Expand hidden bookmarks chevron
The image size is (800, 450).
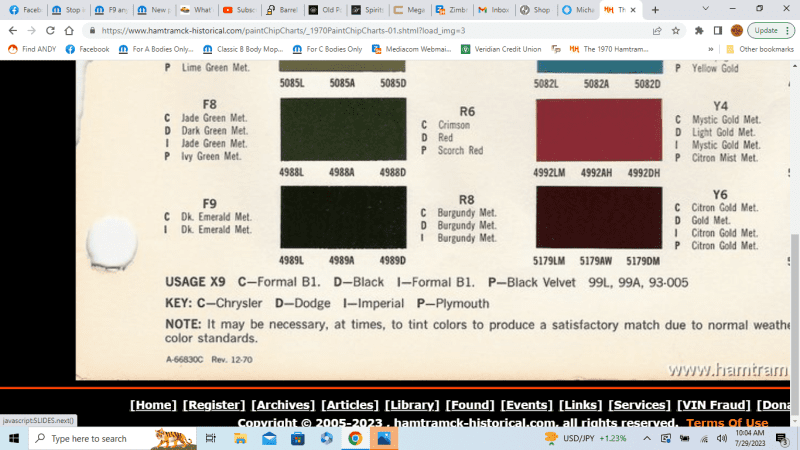tap(711, 49)
